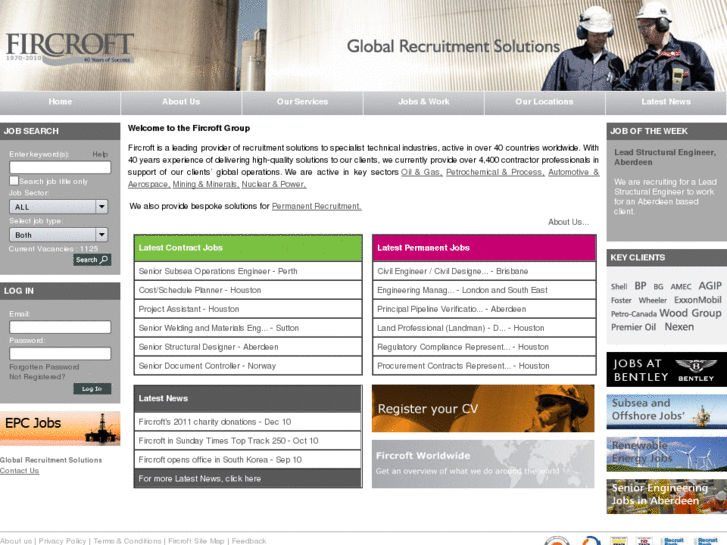
Task: Follow the Petrochemical & Process link
Action: 495,172
